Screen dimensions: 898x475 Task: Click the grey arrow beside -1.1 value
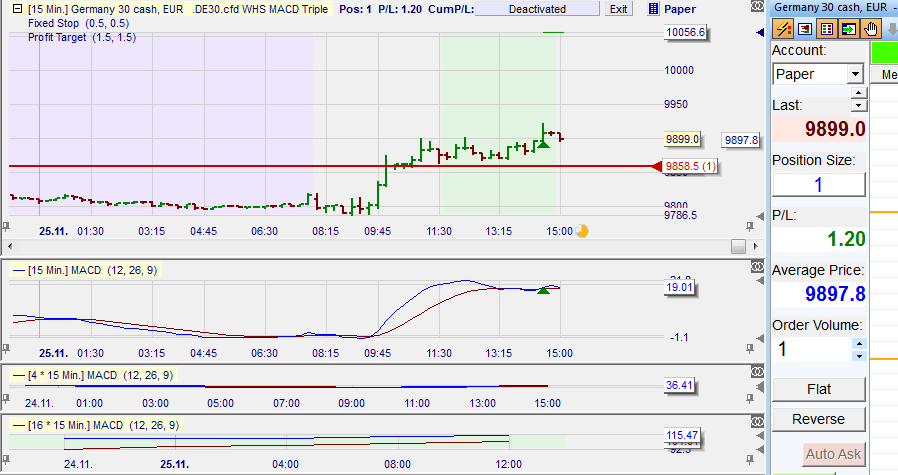pyautogui.click(x=760, y=338)
